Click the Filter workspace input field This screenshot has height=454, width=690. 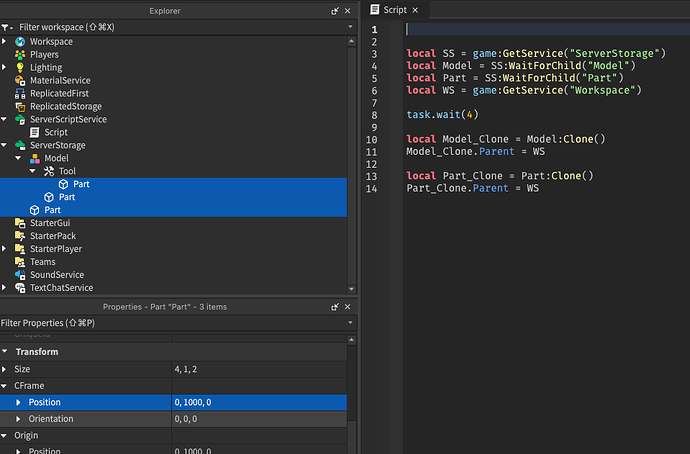point(180,27)
